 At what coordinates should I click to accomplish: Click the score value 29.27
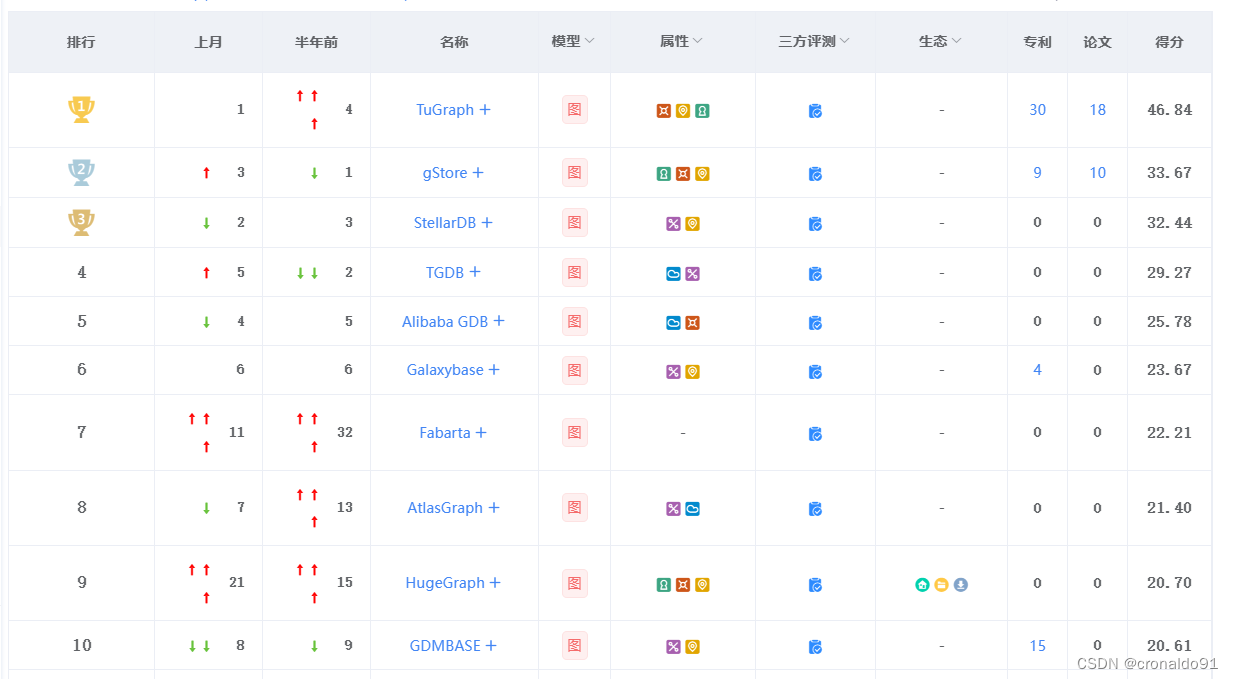[x=1169, y=272]
